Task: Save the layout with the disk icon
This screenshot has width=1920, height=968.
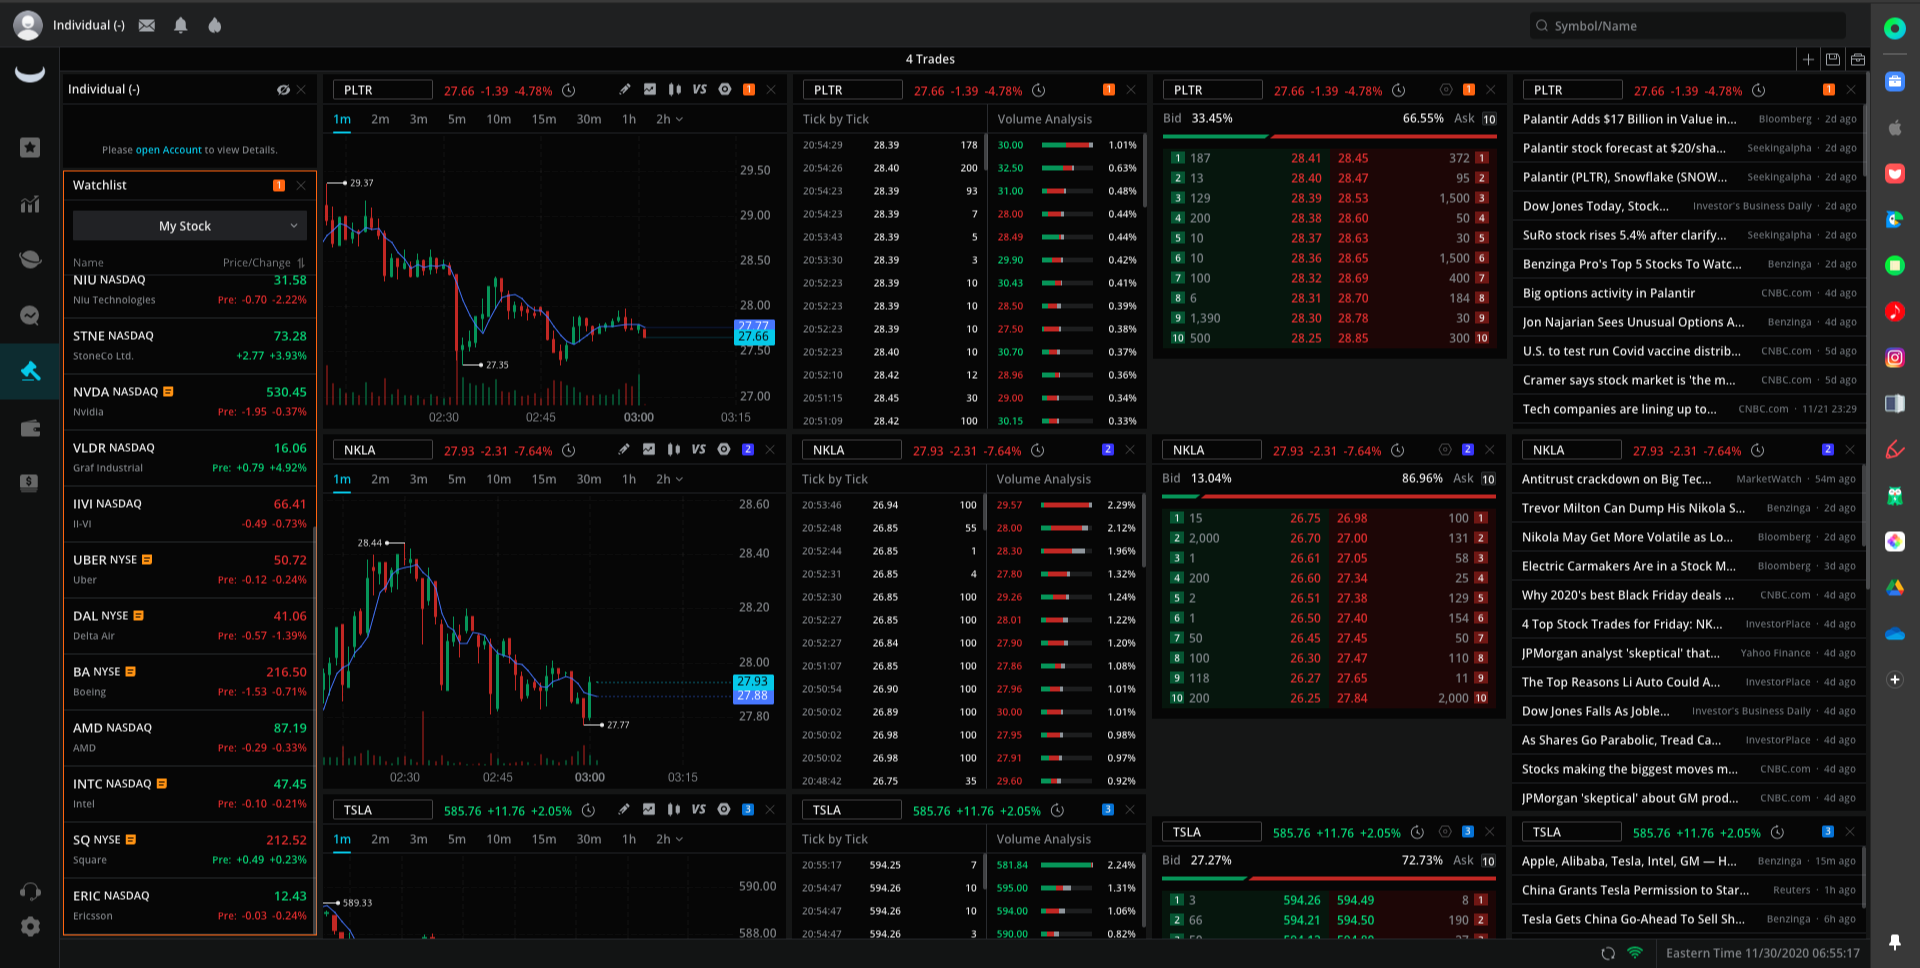Action: 1833,59
